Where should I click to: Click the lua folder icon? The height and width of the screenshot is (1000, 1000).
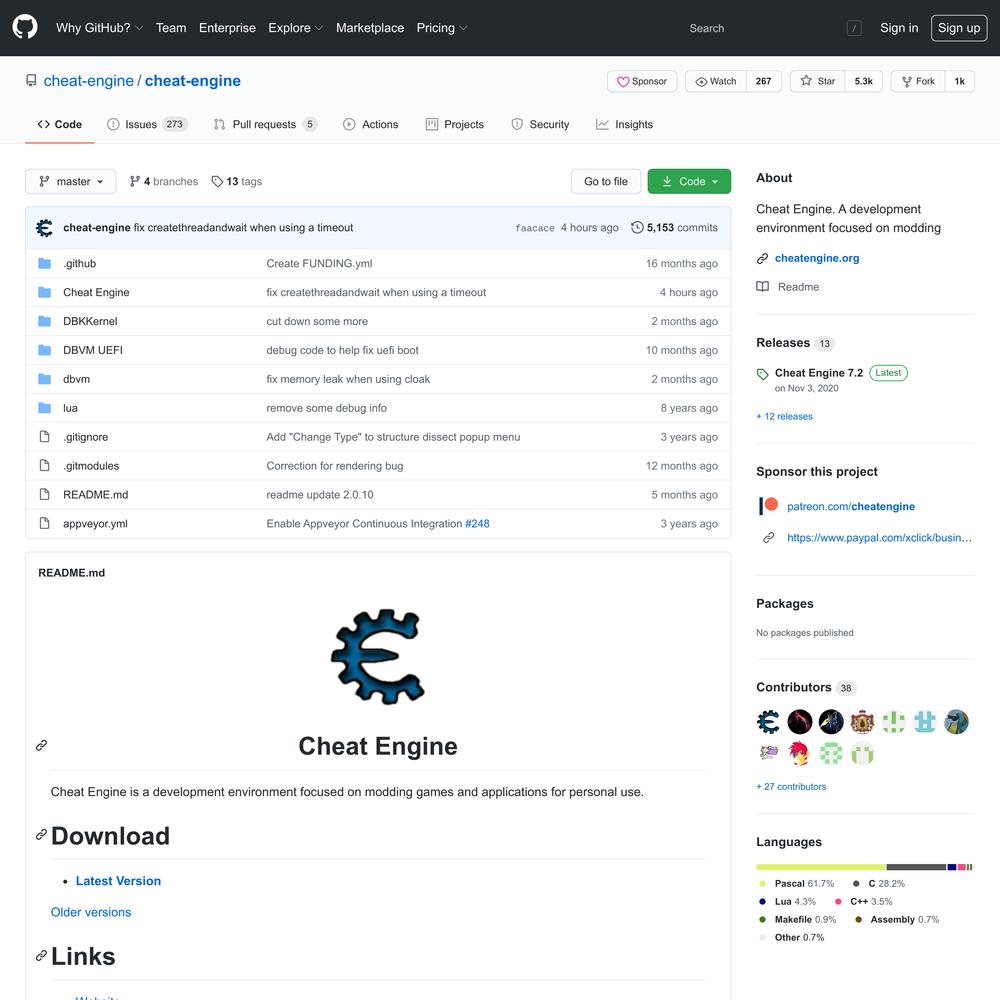[x=44, y=408]
